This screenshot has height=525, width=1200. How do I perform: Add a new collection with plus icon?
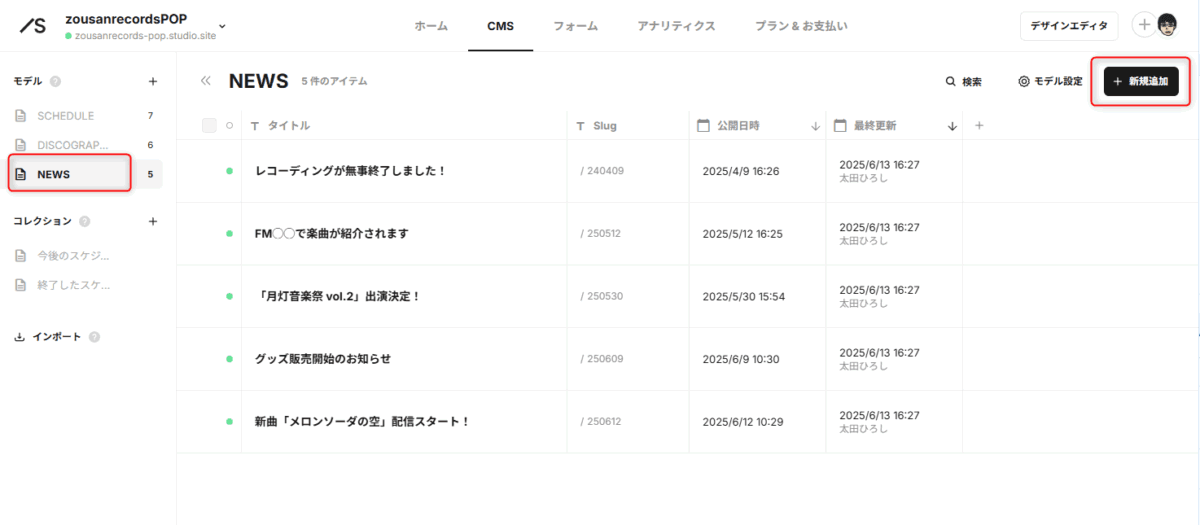(153, 221)
